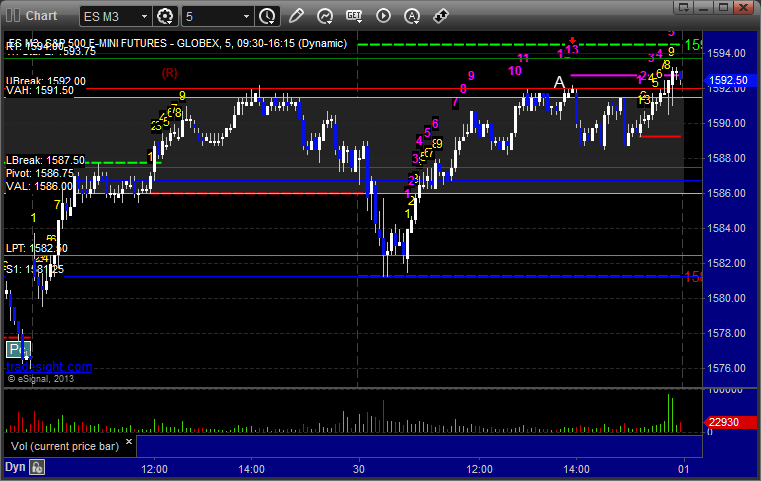This screenshot has width=761, height=481.
Task: Click the VAL: 1586.00 label
Action: click(39, 186)
